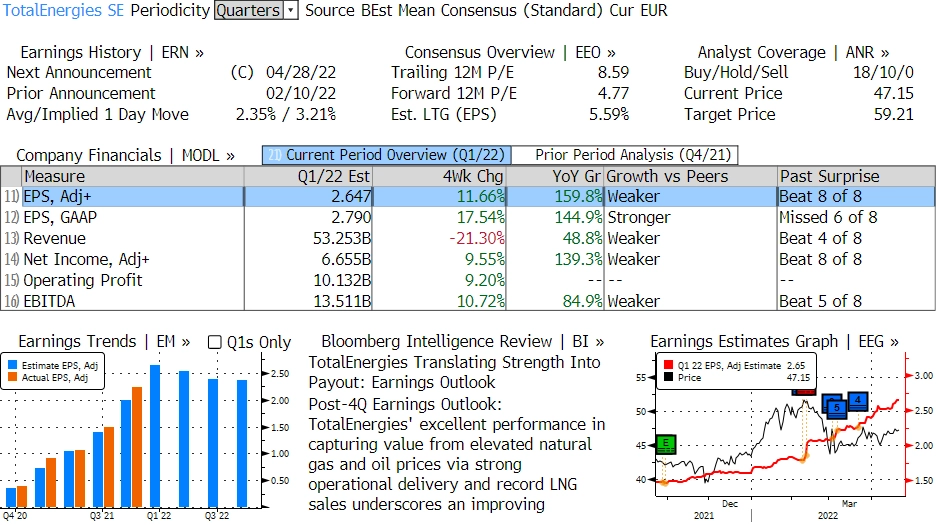Click the blue marker labeled 5 on graph

point(836,408)
